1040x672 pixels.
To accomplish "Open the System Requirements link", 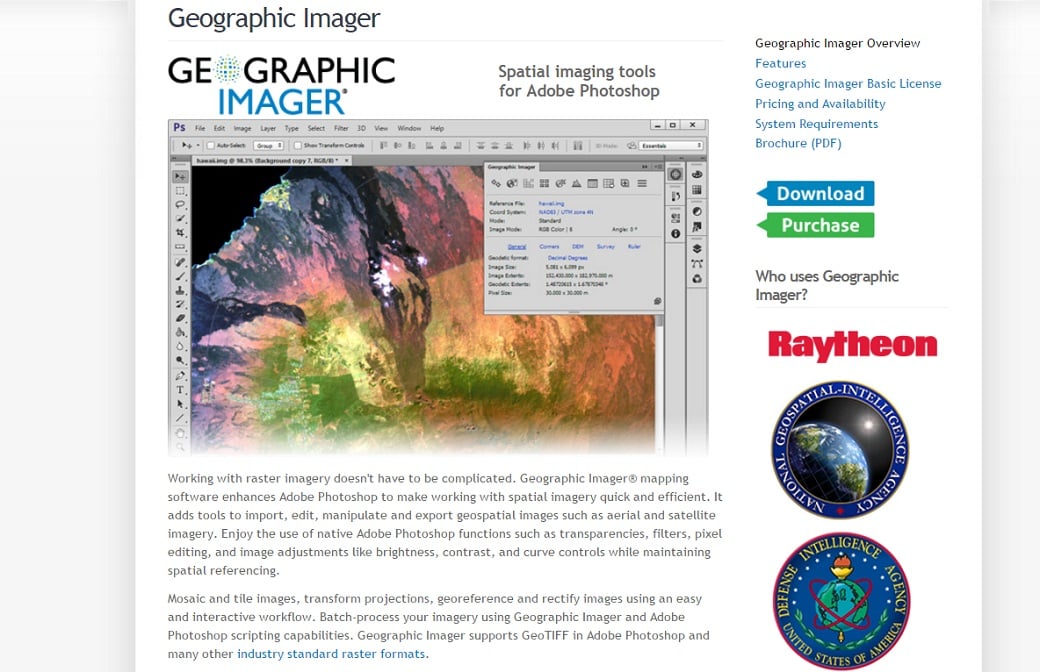I will (x=816, y=124).
